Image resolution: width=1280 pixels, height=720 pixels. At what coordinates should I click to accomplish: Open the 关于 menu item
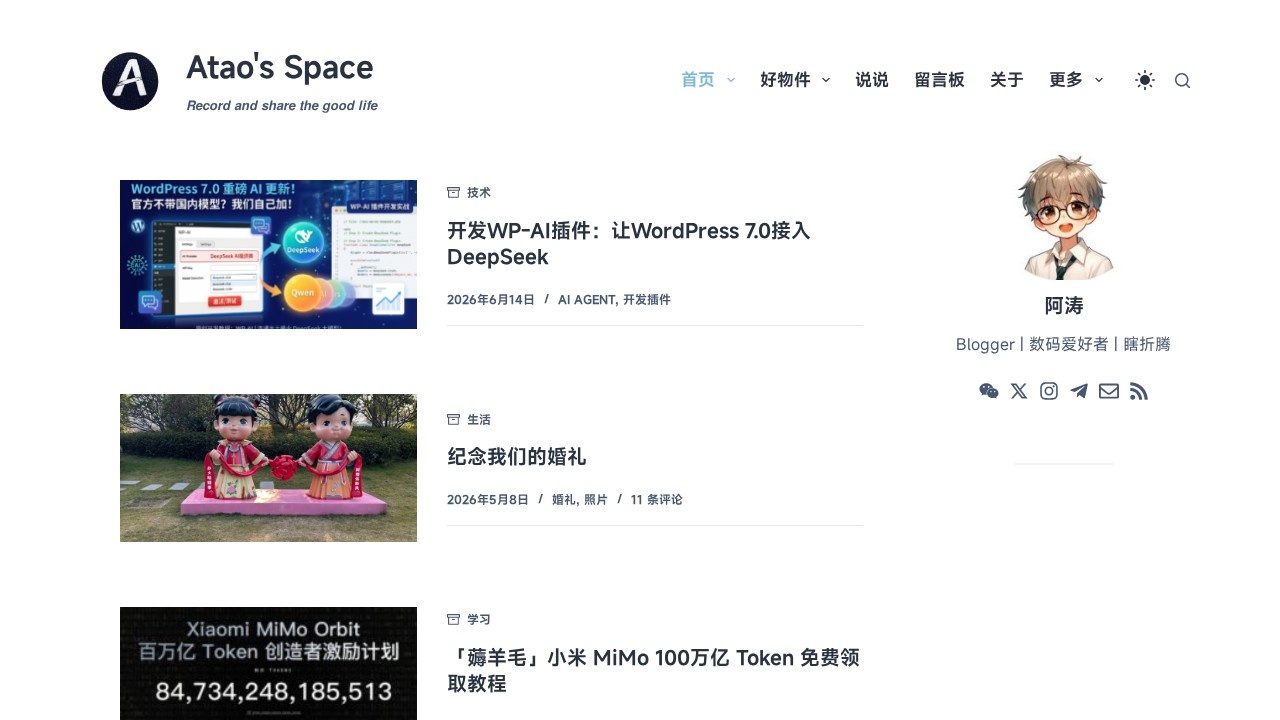[1007, 80]
